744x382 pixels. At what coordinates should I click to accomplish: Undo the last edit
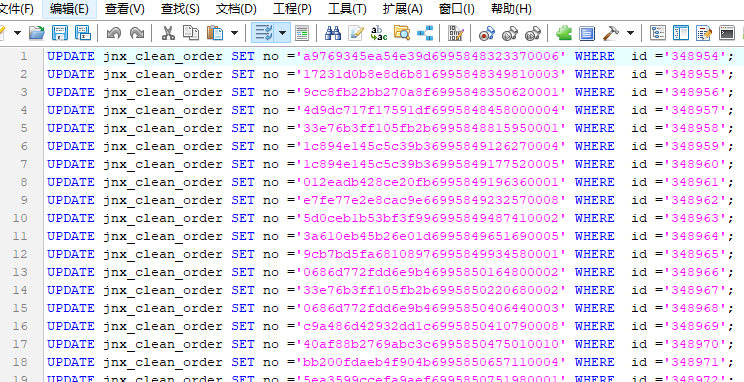coord(114,33)
